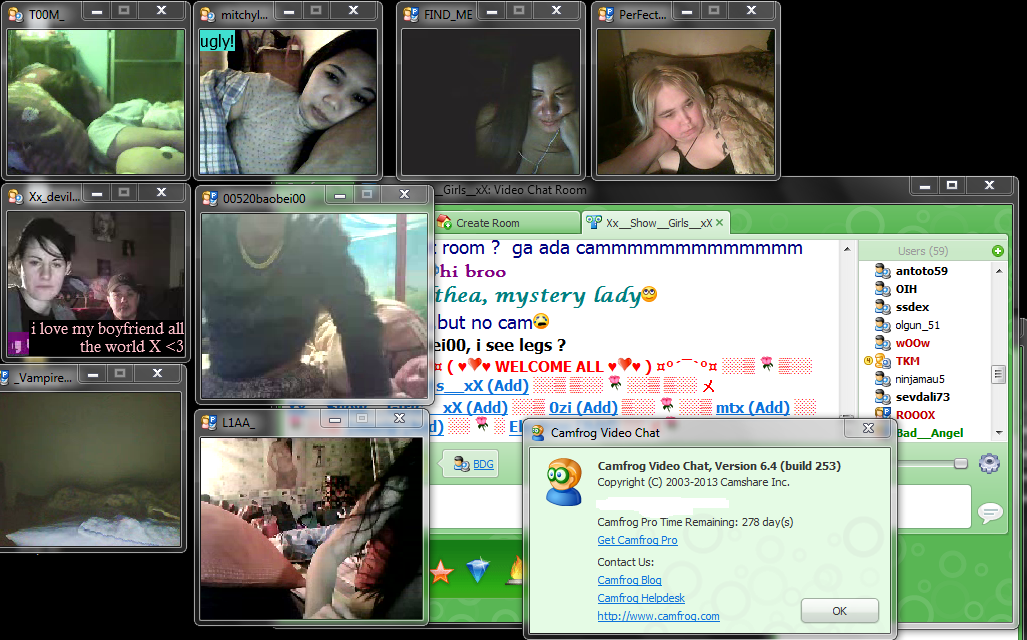Click the 00520baobei00 window title icon
The width and height of the screenshot is (1027, 640).
[210, 198]
